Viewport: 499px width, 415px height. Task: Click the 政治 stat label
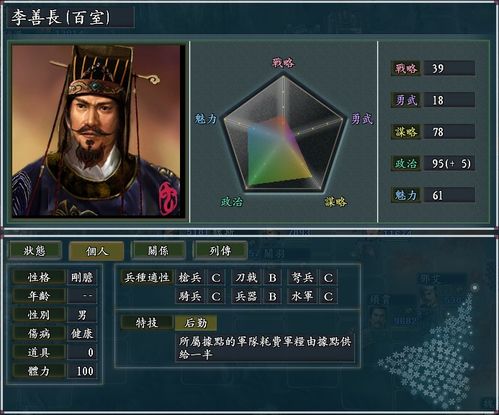406,163
